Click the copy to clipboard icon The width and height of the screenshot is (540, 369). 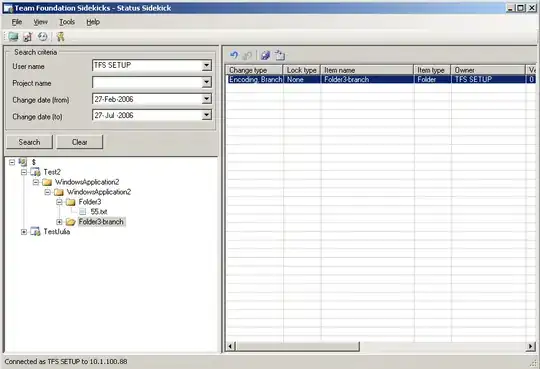pyautogui.click(x=280, y=55)
